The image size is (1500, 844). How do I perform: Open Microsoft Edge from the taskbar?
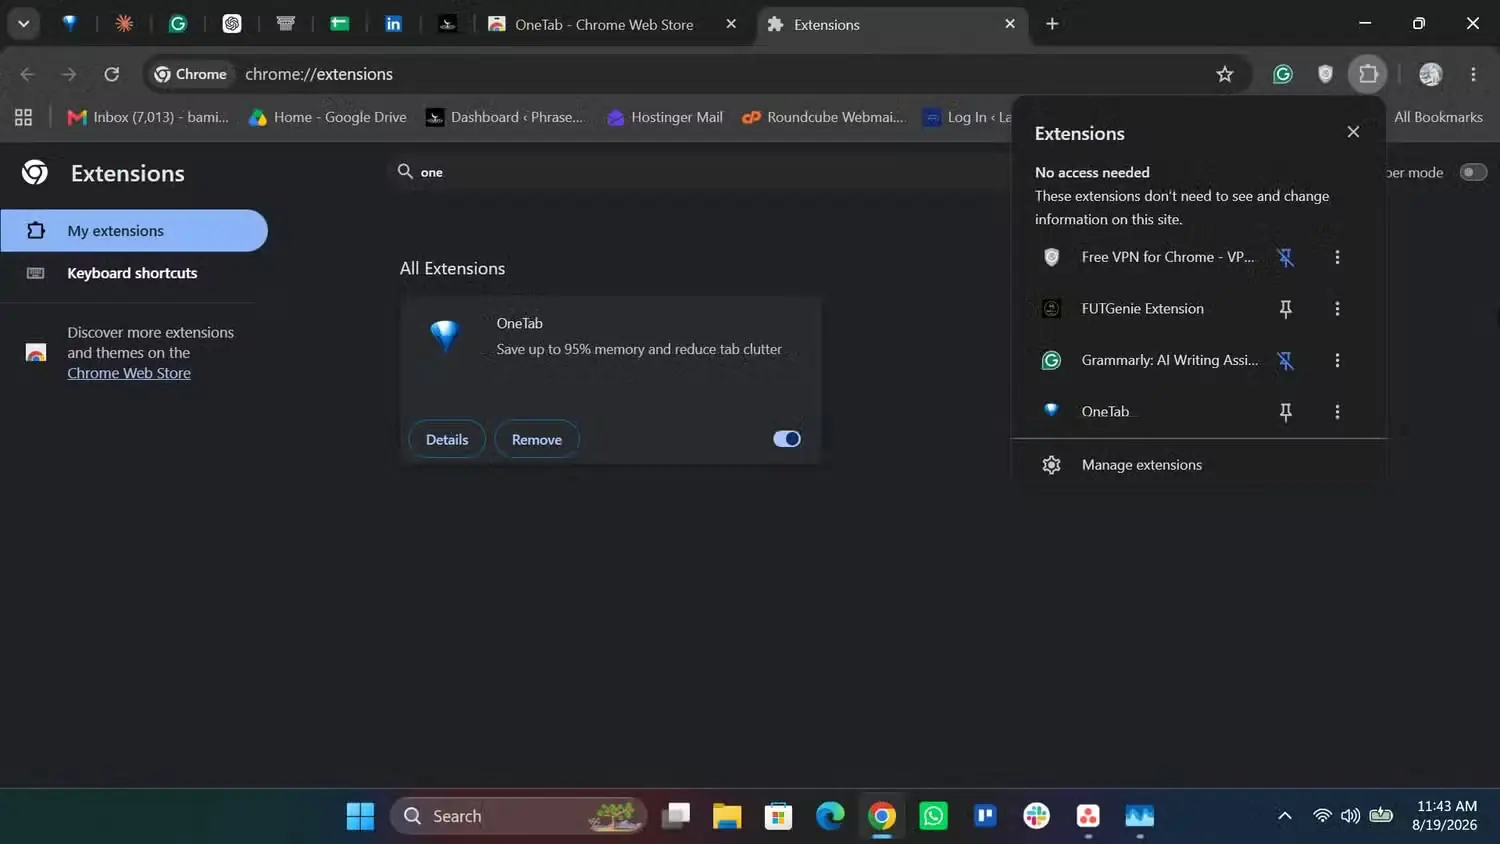coord(830,816)
